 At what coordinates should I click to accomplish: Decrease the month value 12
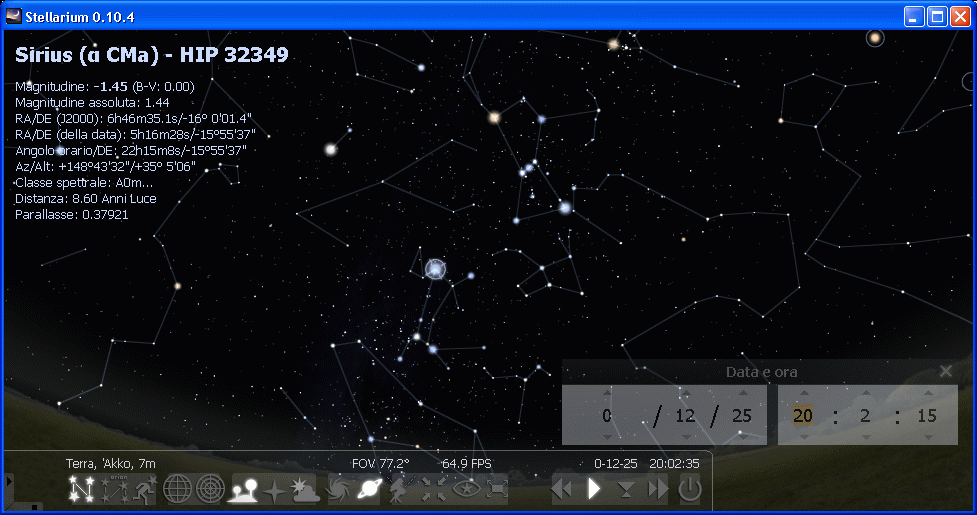tap(685, 437)
